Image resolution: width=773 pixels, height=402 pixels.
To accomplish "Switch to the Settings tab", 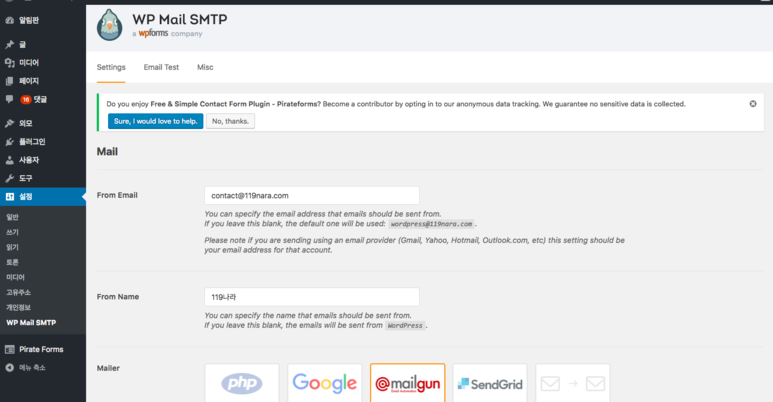I will [x=111, y=67].
